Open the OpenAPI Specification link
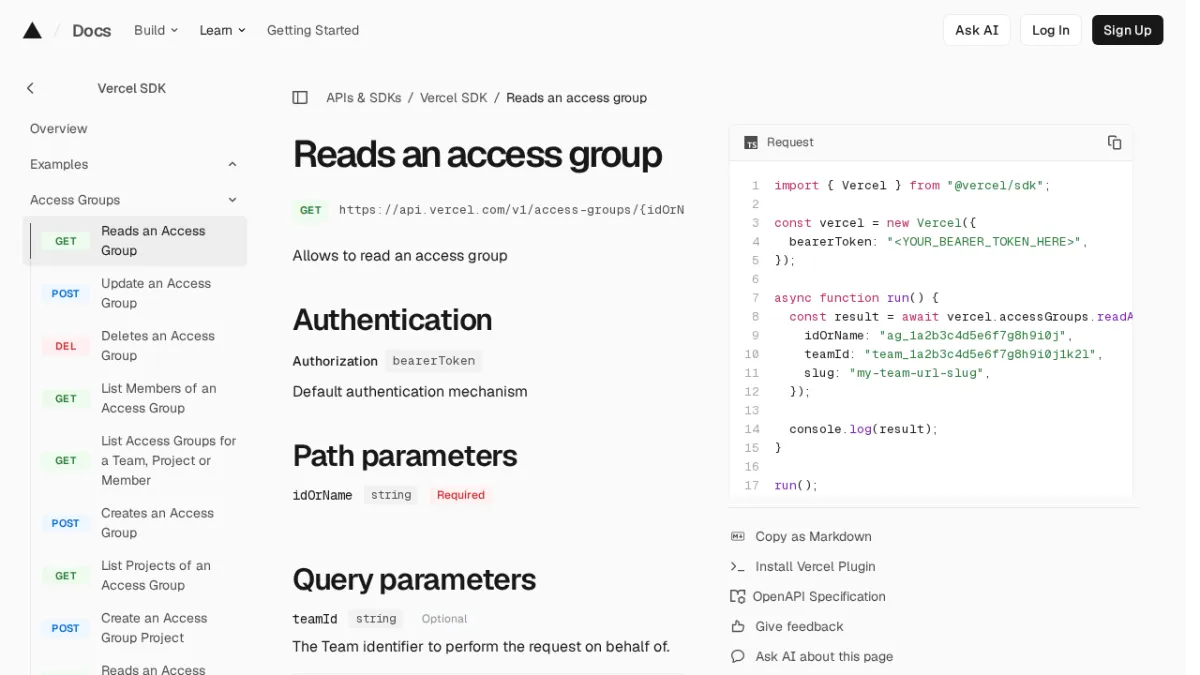 pyautogui.click(x=819, y=596)
